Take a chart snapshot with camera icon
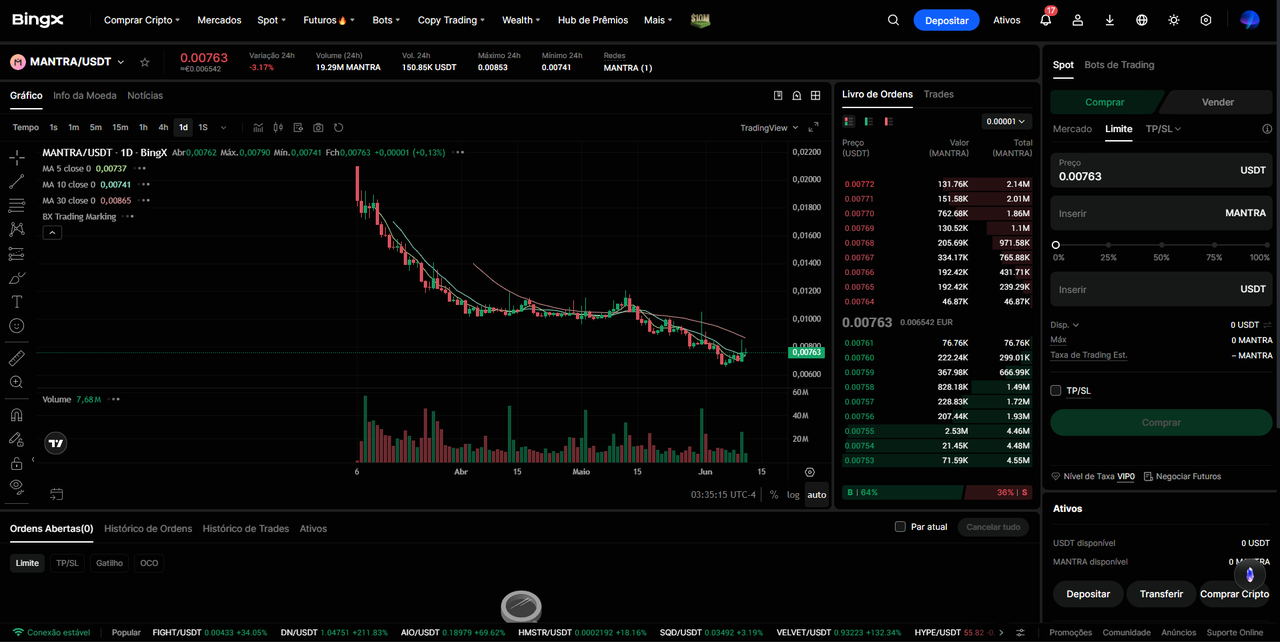Image resolution: width=1280 pixels, height=642 pixels. click(318, 128)
